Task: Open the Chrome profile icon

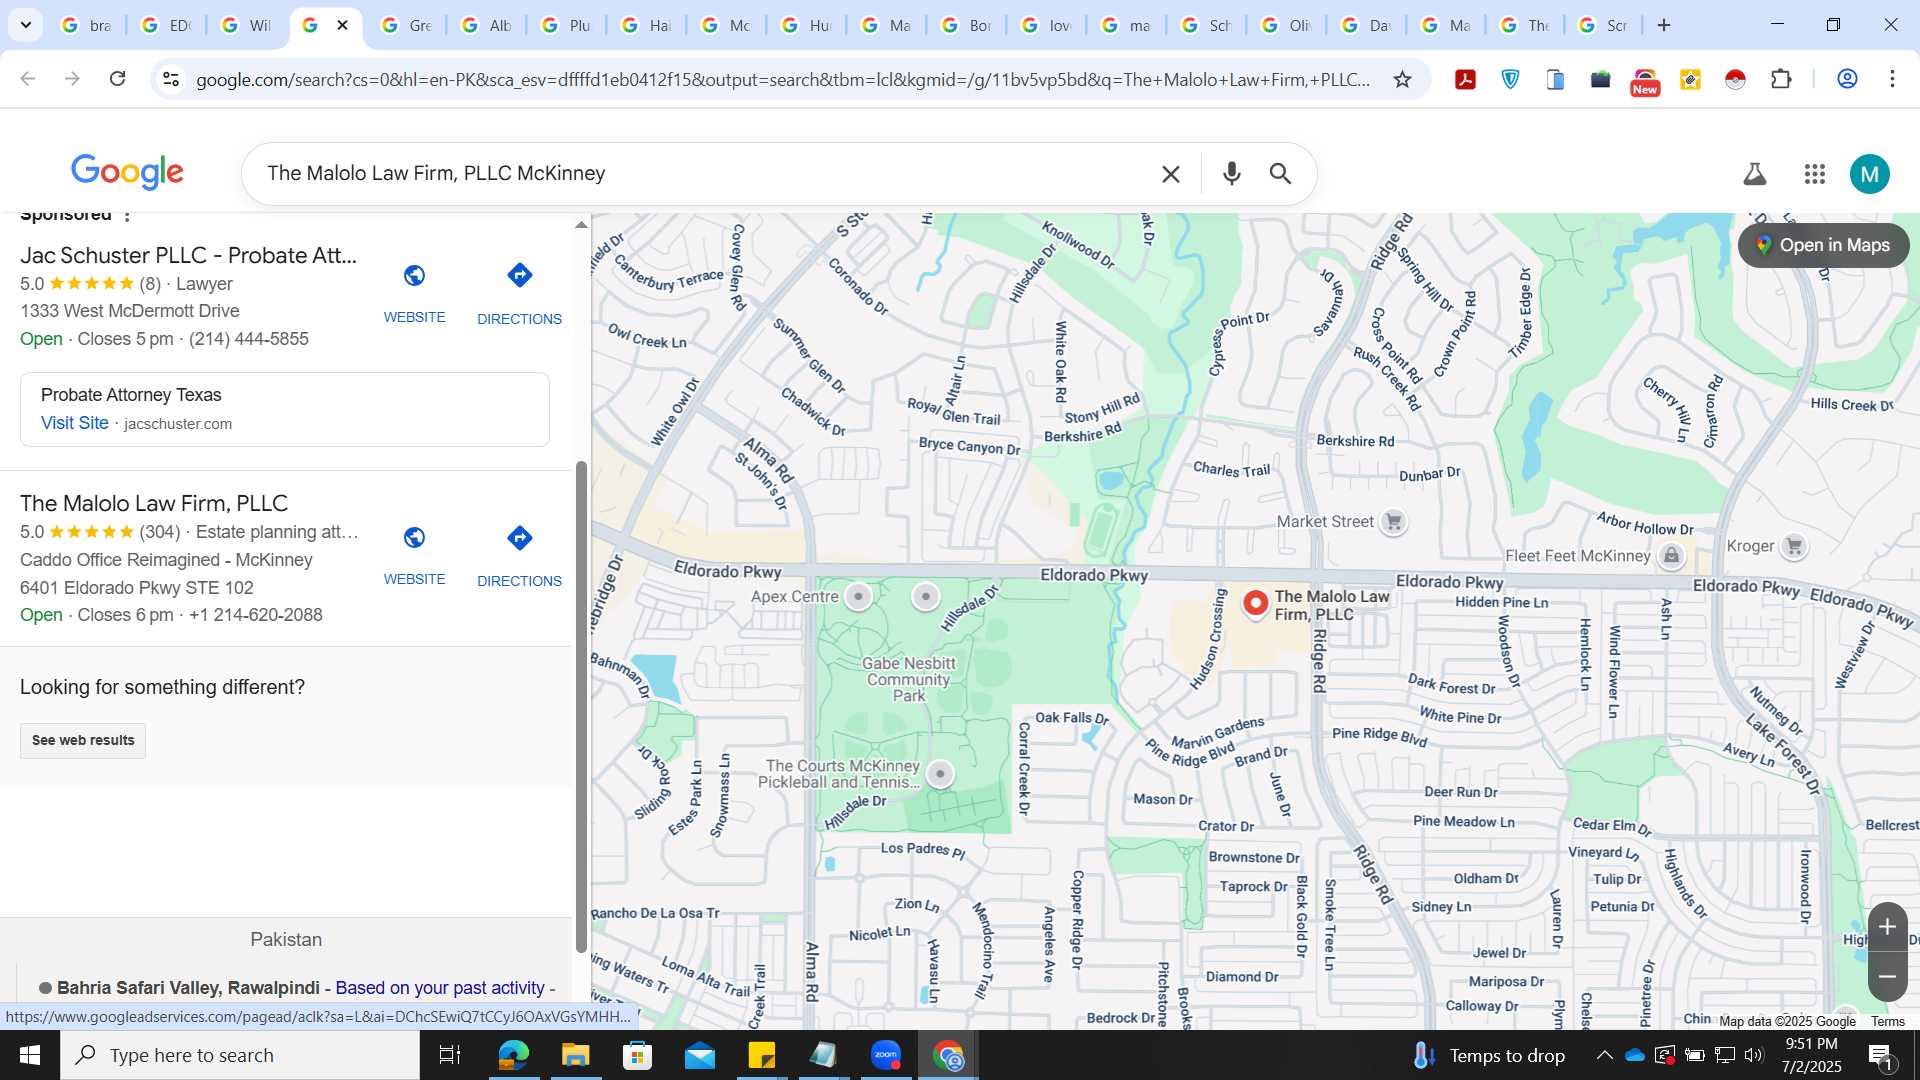Action: (1847, 79)
